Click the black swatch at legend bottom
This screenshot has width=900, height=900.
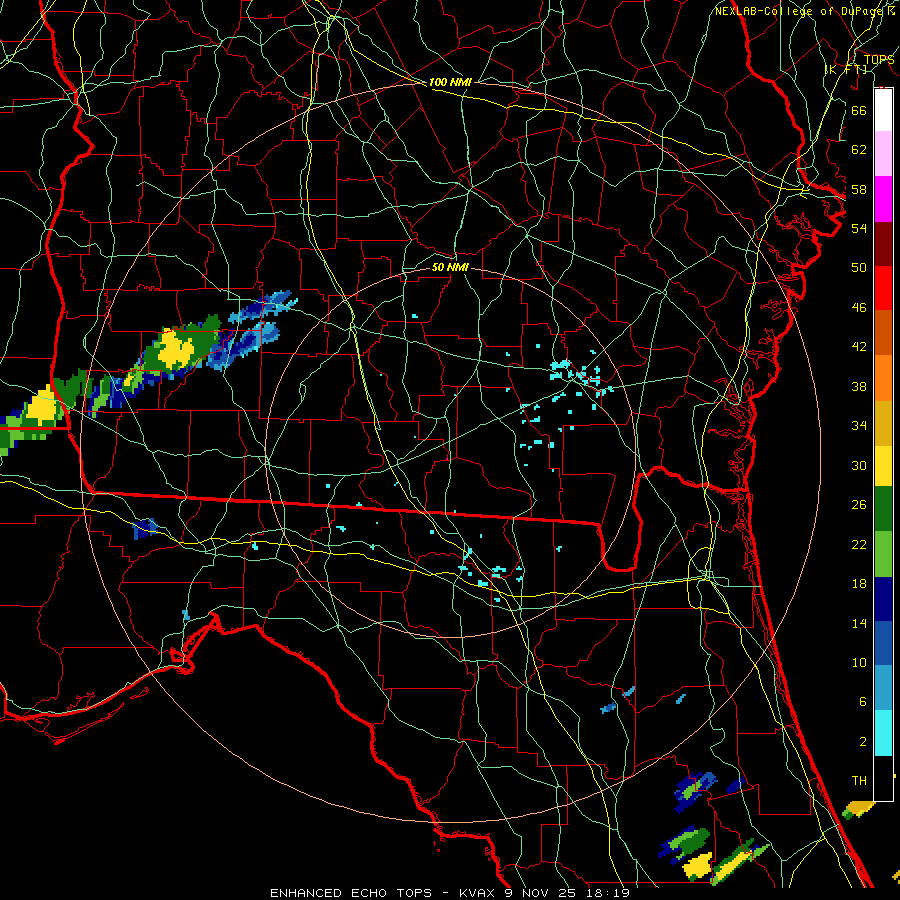point(883,778)
